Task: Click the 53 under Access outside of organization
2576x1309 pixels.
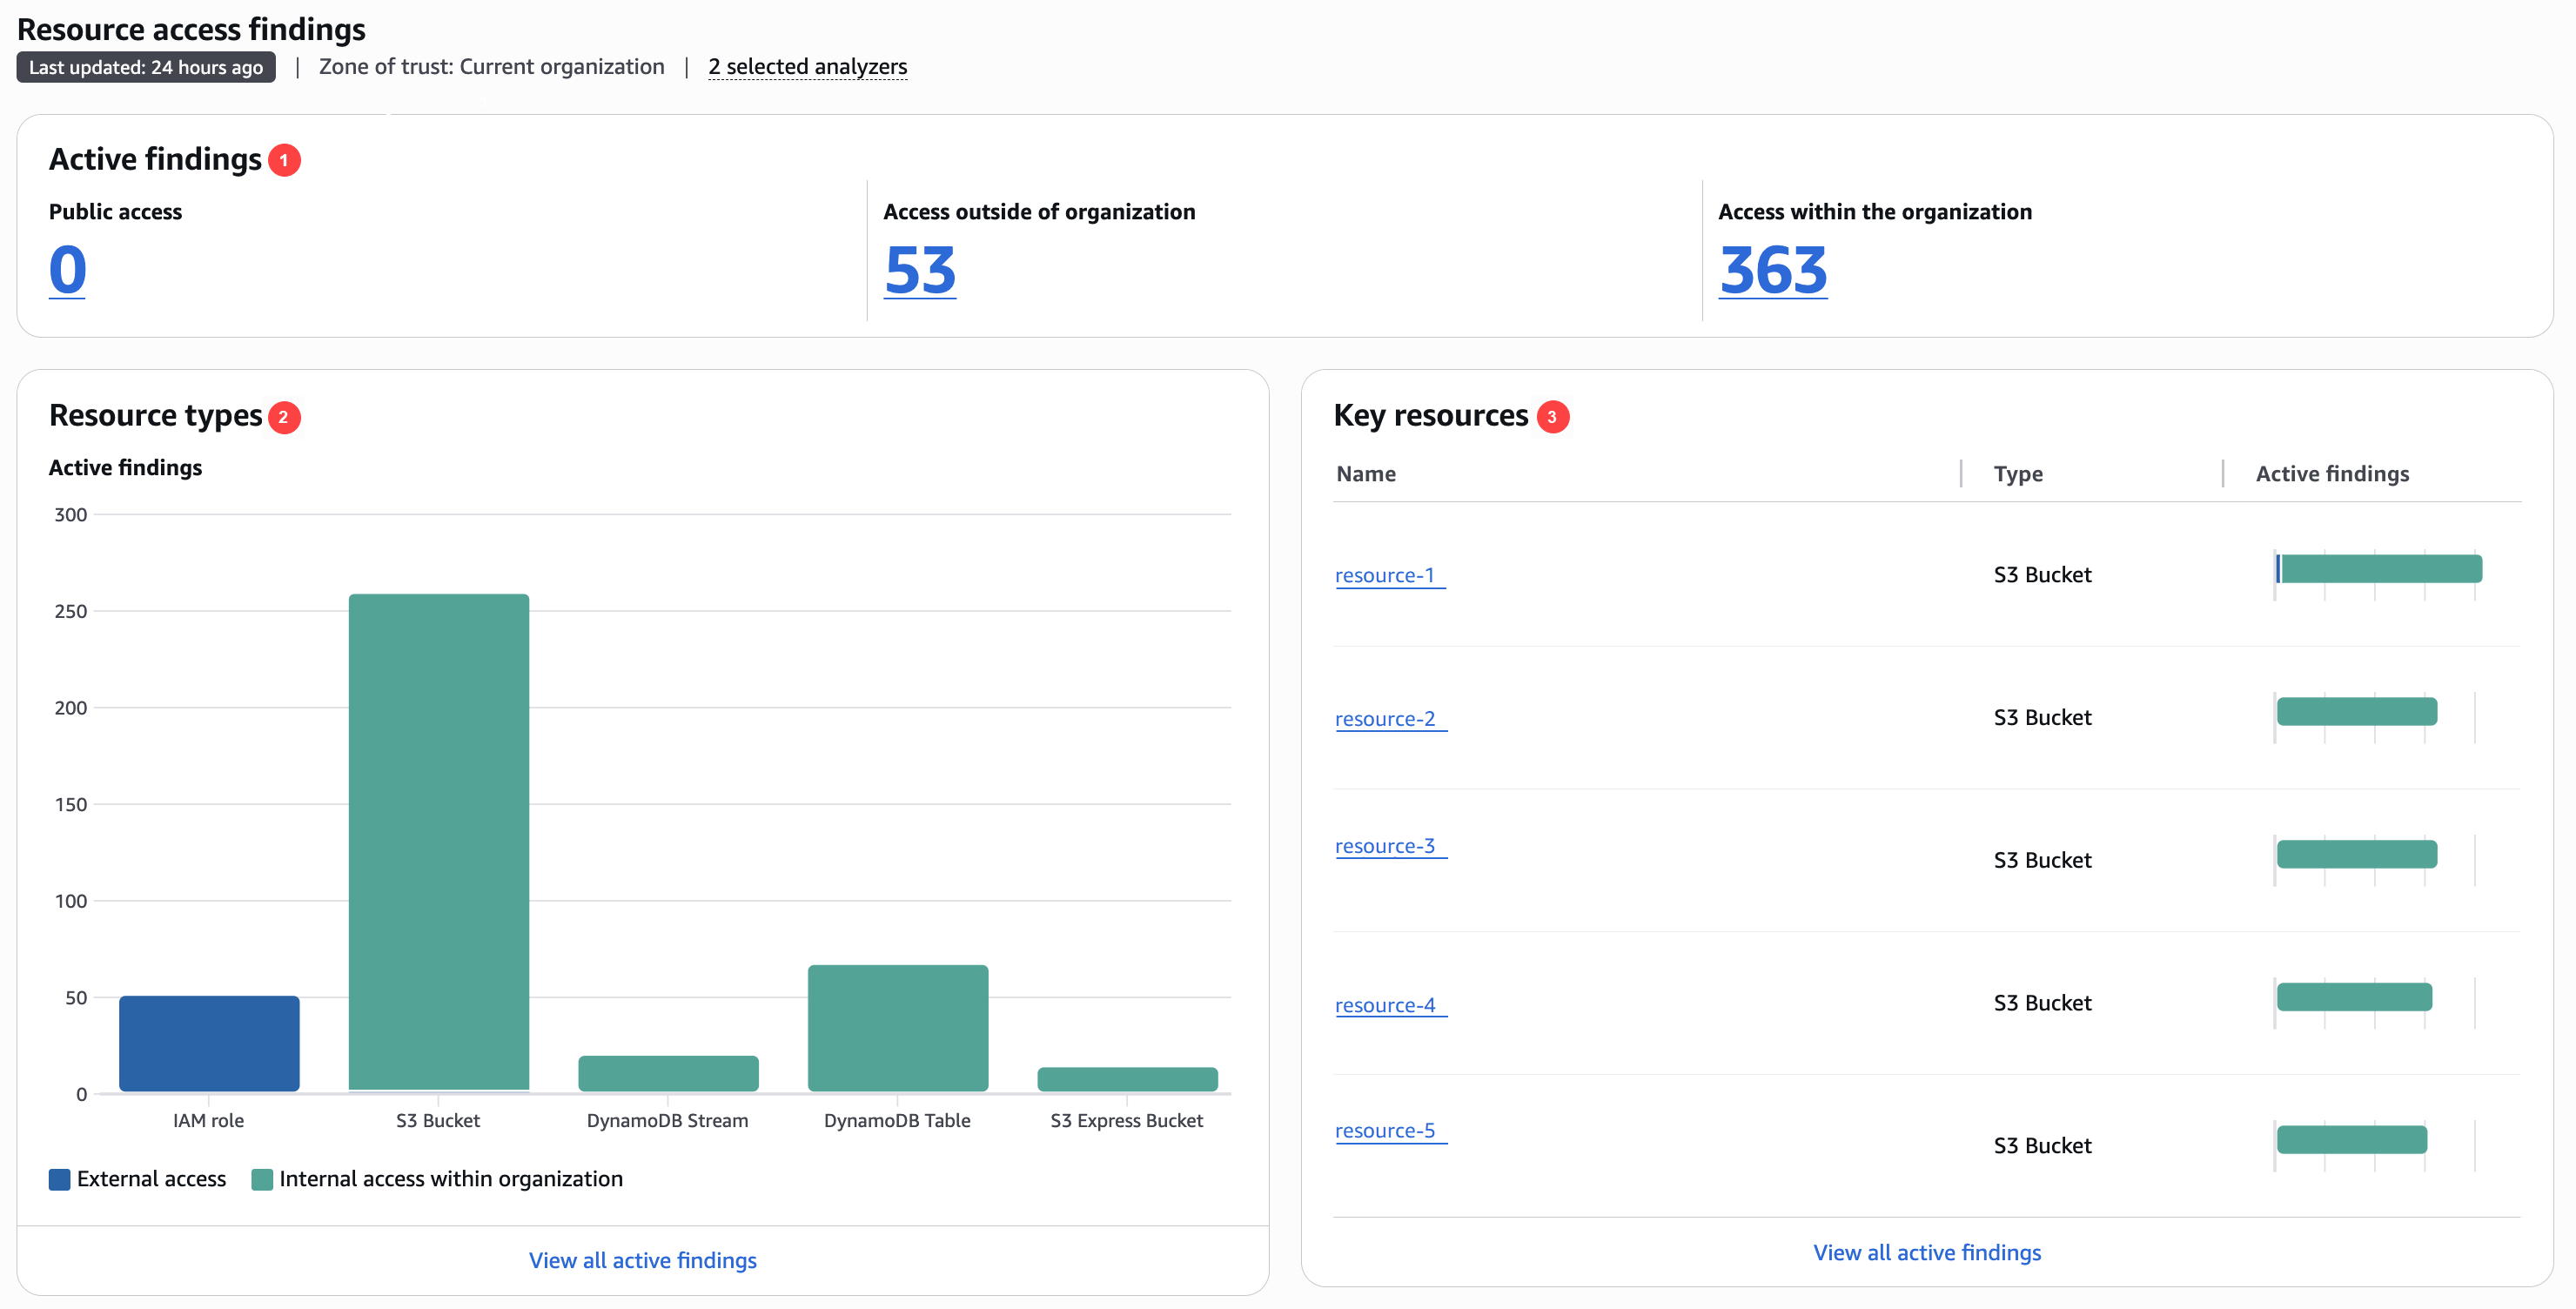Action: 919,268
